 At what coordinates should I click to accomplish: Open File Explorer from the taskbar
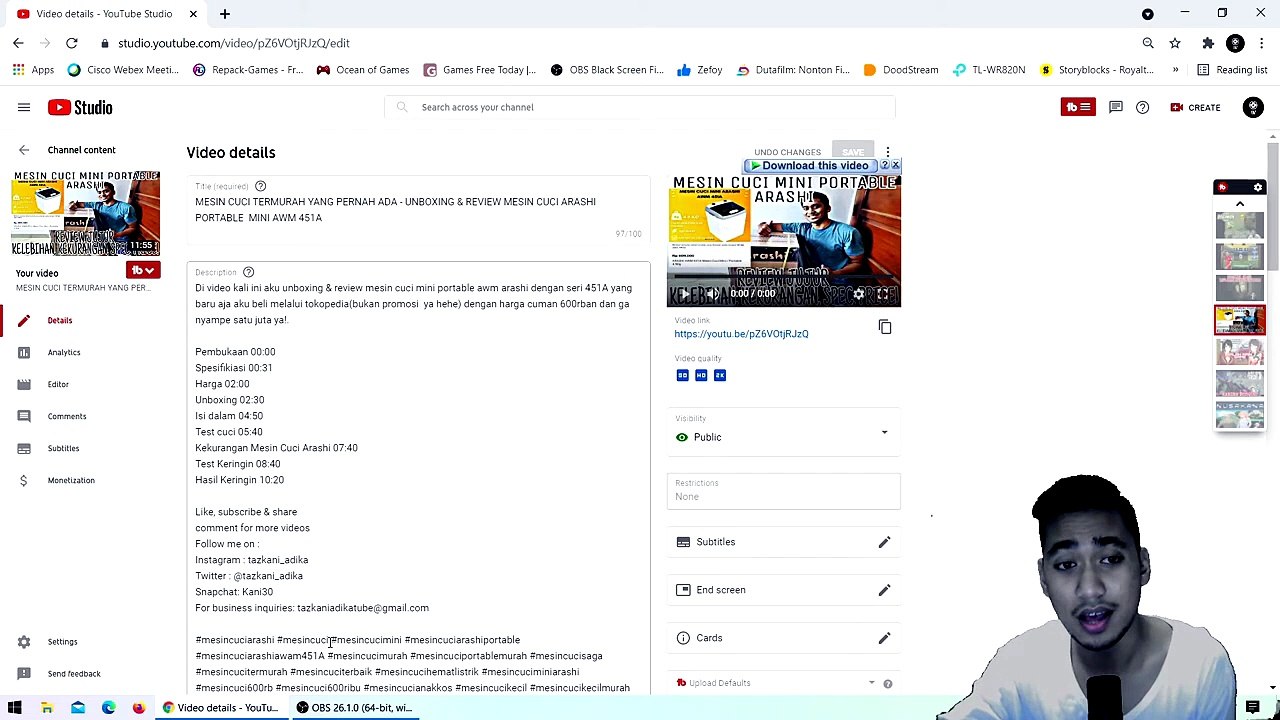click(46, 708)
